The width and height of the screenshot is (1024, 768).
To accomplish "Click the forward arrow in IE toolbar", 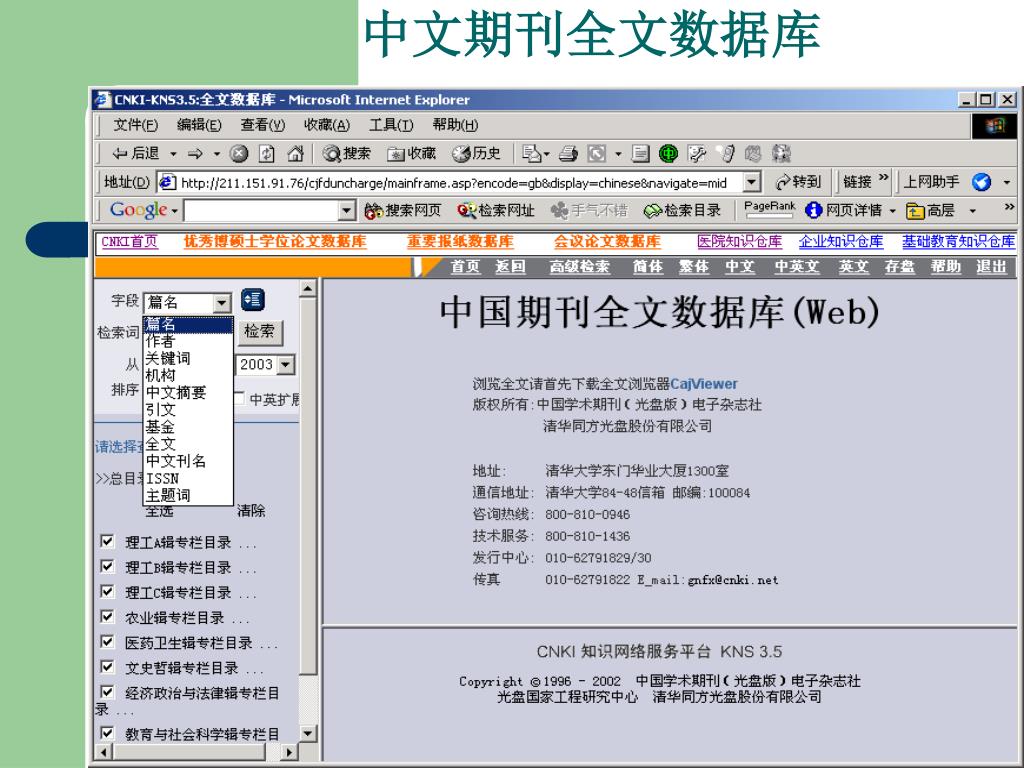I will tap(195, 154).
